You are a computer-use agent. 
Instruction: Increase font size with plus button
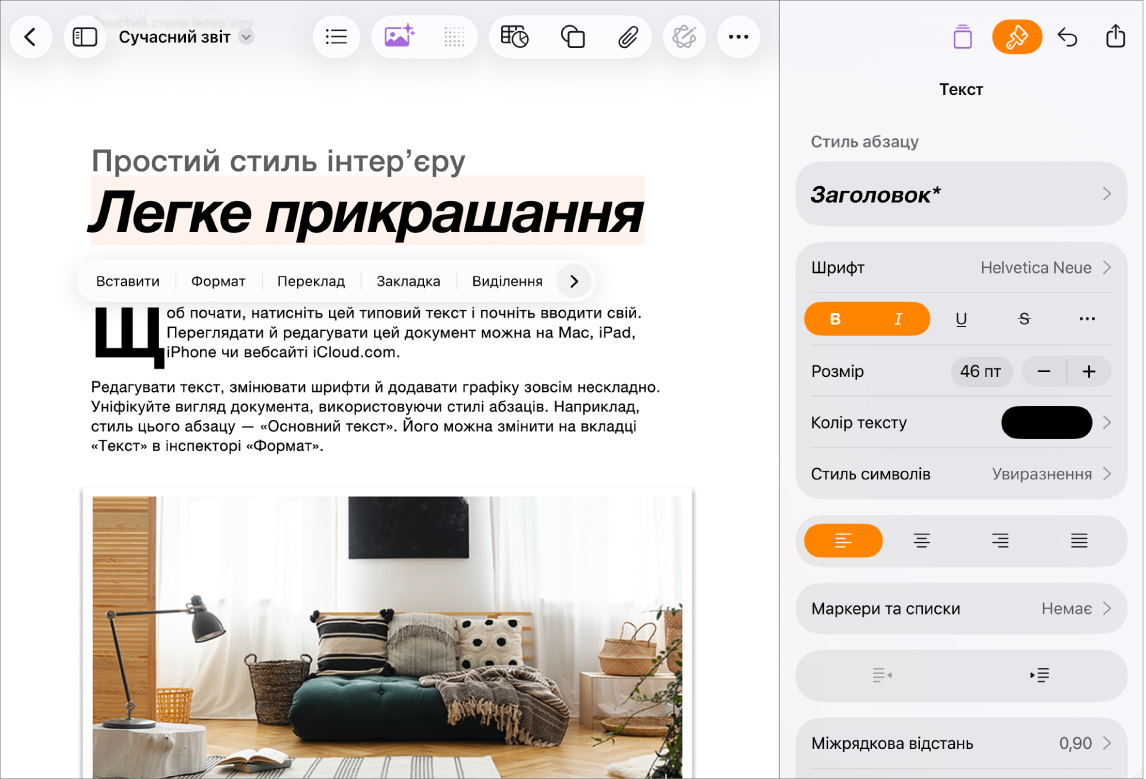[1089, 371]
